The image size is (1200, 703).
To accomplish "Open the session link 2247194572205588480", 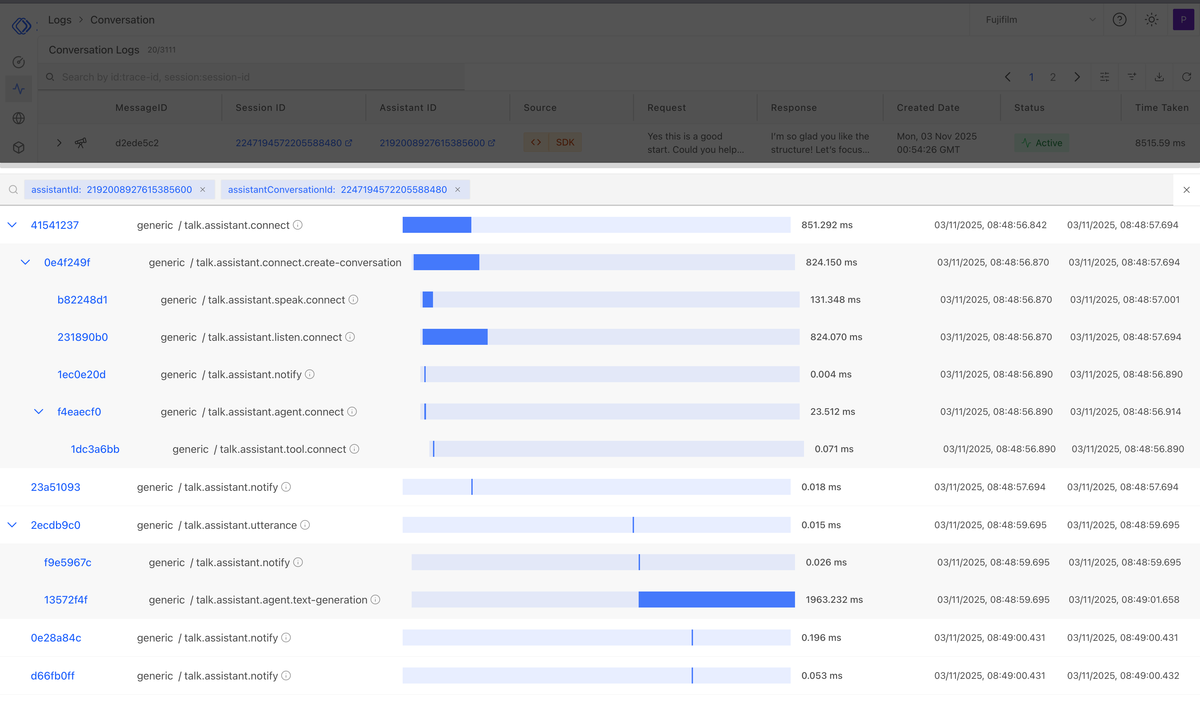I will 290,142.
